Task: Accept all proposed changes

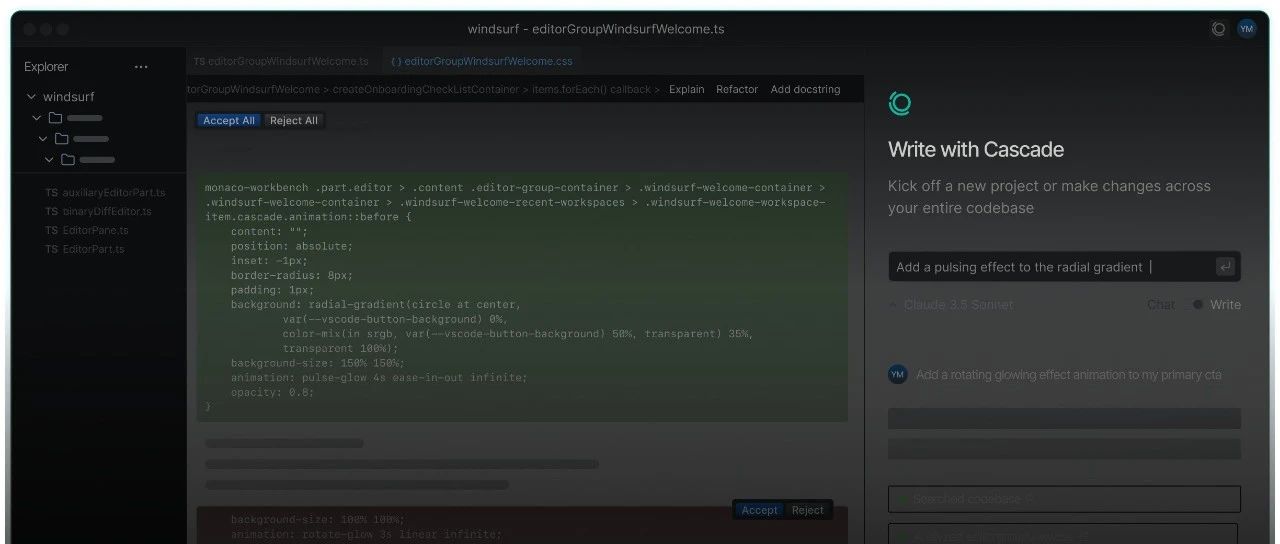Action: point(229,121)
